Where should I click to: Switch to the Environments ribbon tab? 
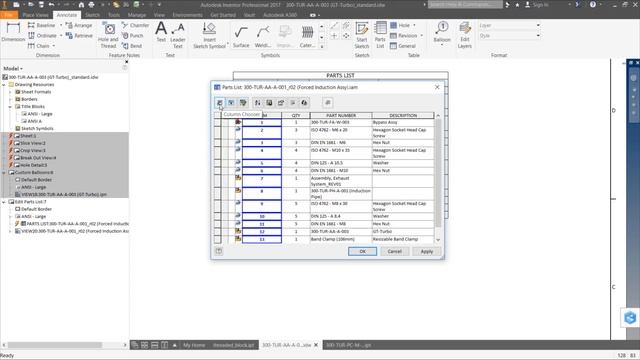coord(188,15)
